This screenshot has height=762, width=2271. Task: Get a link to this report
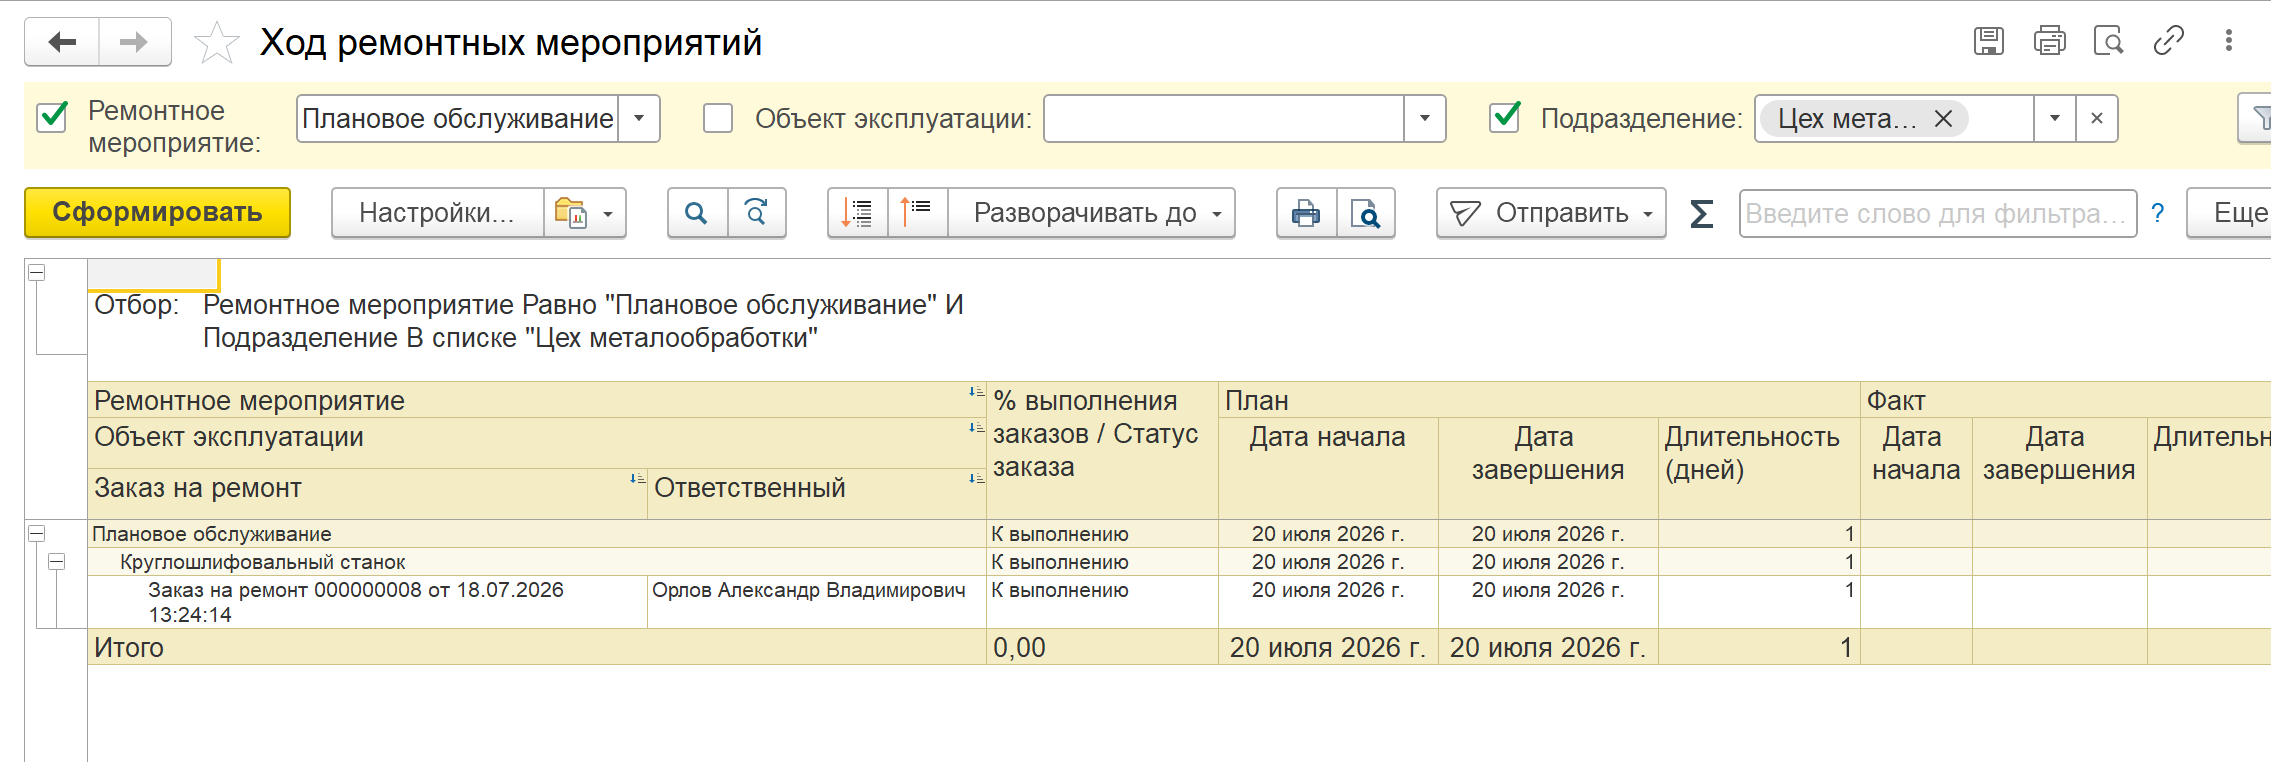click(x=2168, y=41)
